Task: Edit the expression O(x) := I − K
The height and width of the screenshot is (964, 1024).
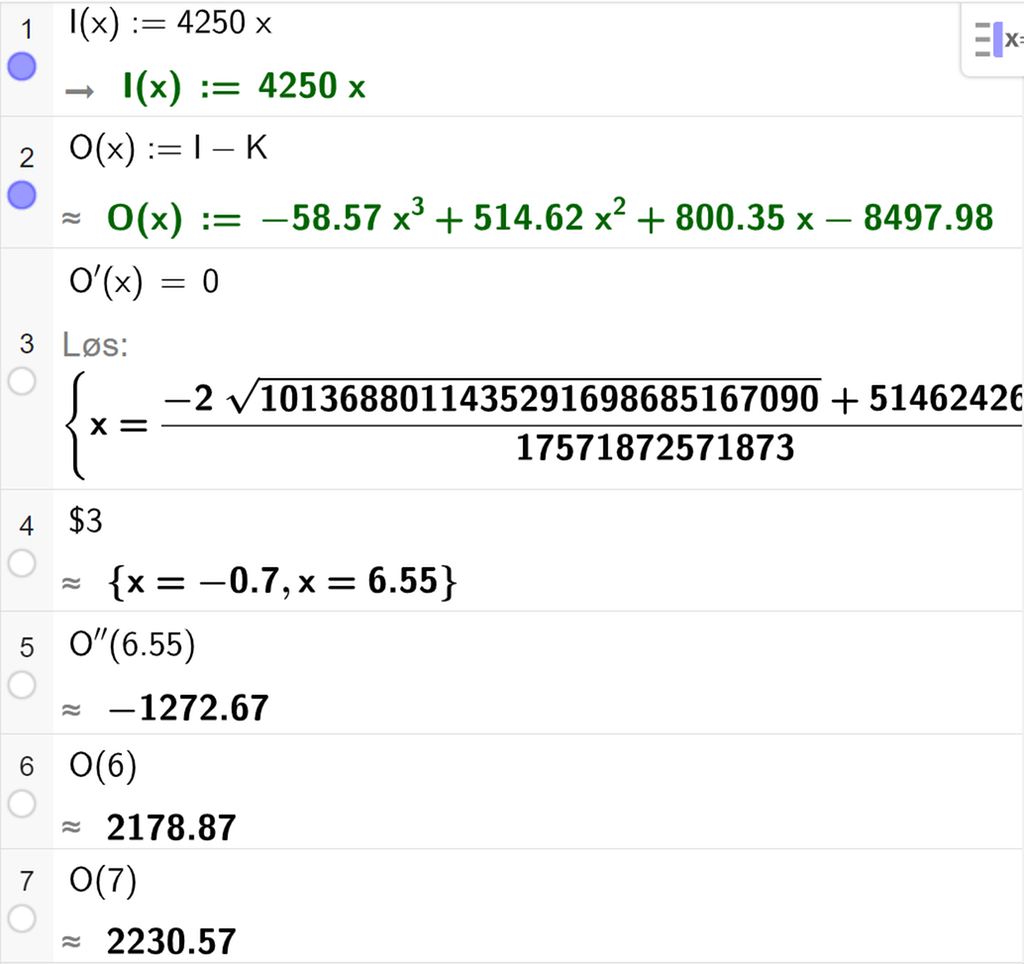Action: tap(165, 149)
